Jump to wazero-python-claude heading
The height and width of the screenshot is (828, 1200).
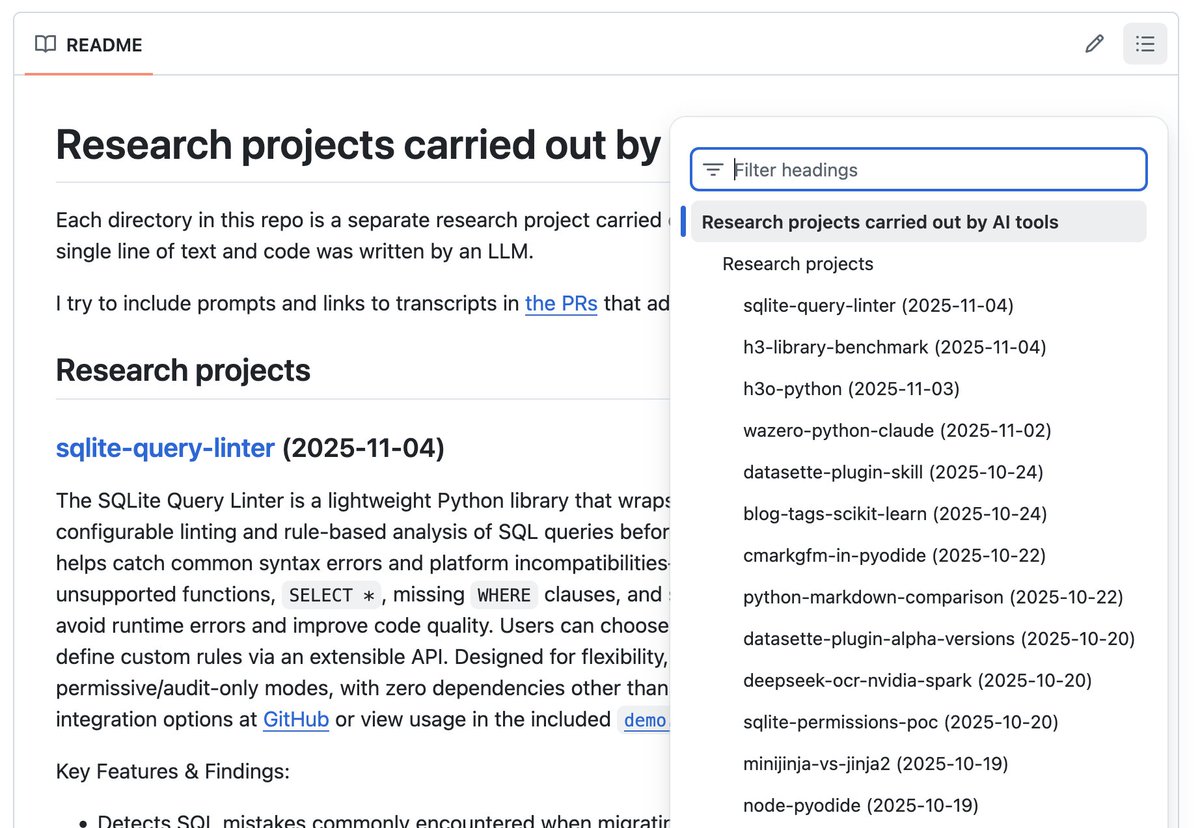pos(896,430)
